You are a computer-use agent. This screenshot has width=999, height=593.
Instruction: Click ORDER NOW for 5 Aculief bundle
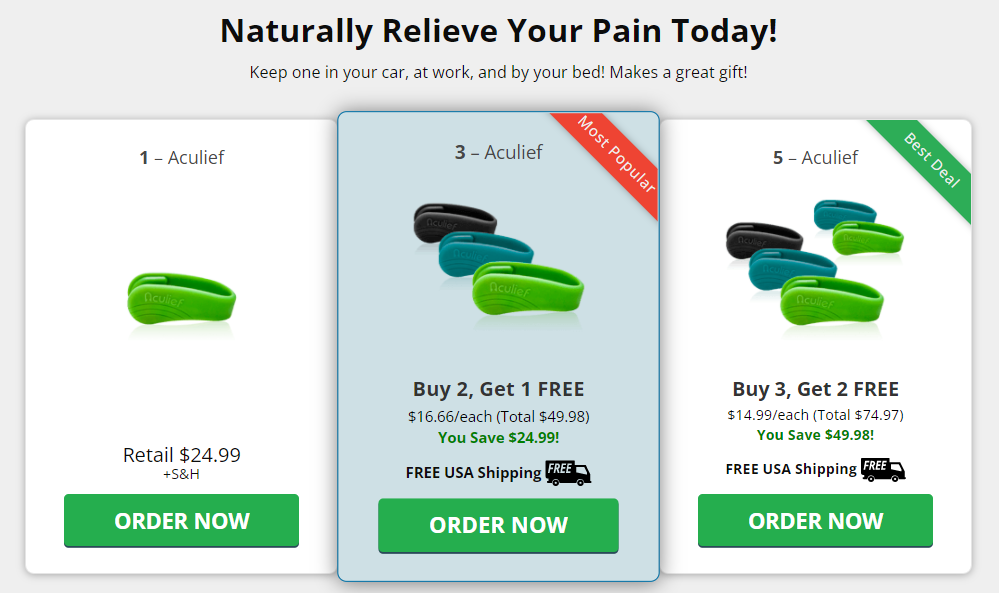click(x=816, y=520)
